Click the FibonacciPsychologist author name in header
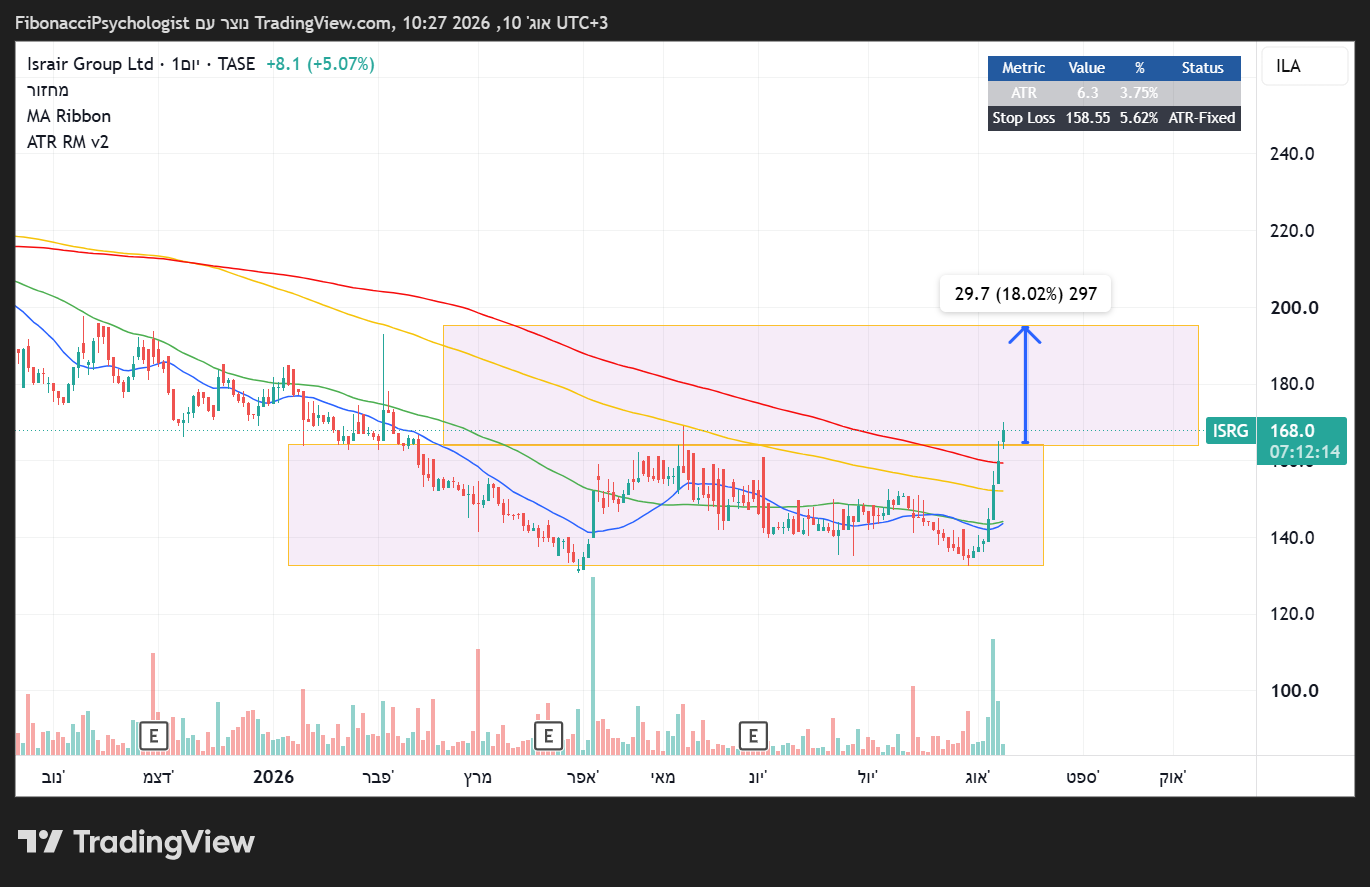The height and width of the screenshot is (887, 1370). pyautogui.click(x=102, y=22)
